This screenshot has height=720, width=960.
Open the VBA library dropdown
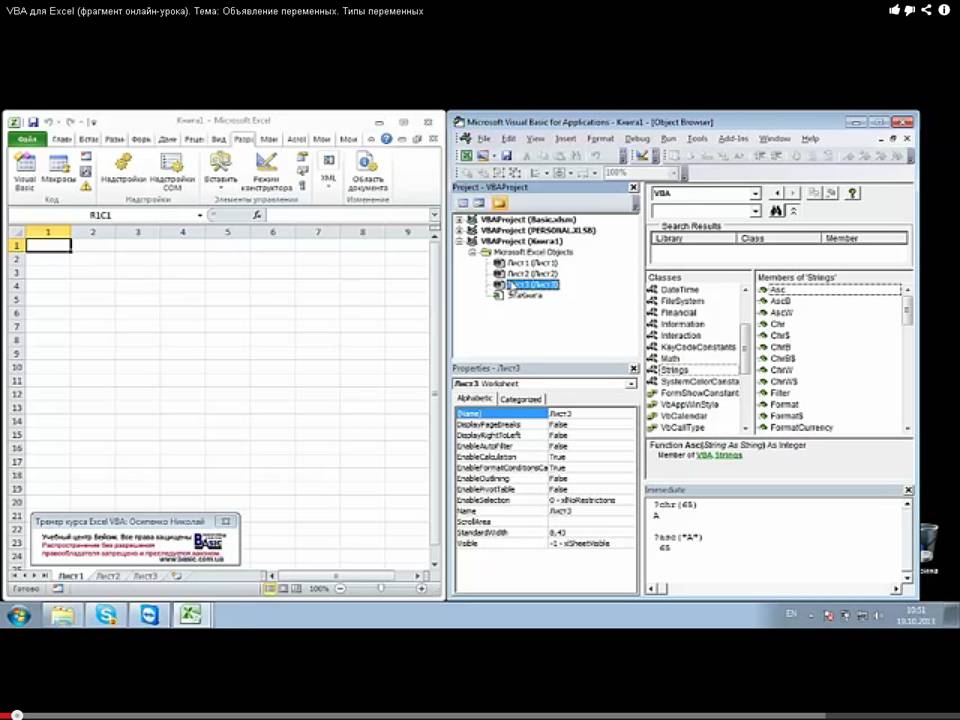[756, 193]
